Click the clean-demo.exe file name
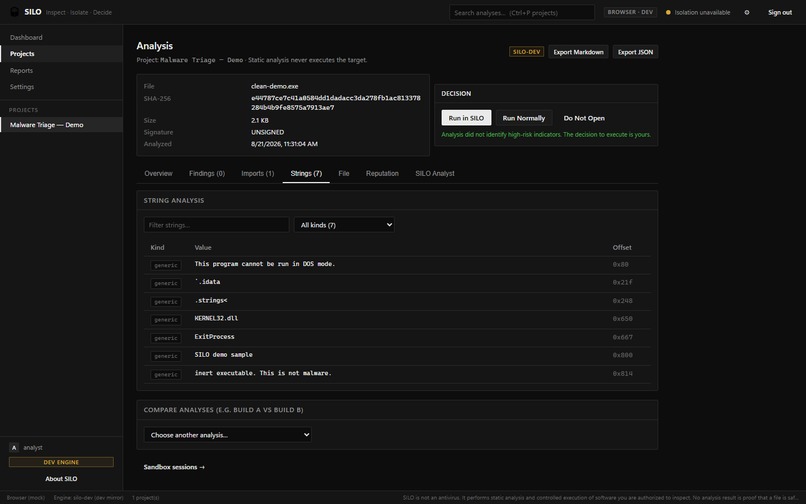Screen dimensions: 806x504 click(274, 86)
